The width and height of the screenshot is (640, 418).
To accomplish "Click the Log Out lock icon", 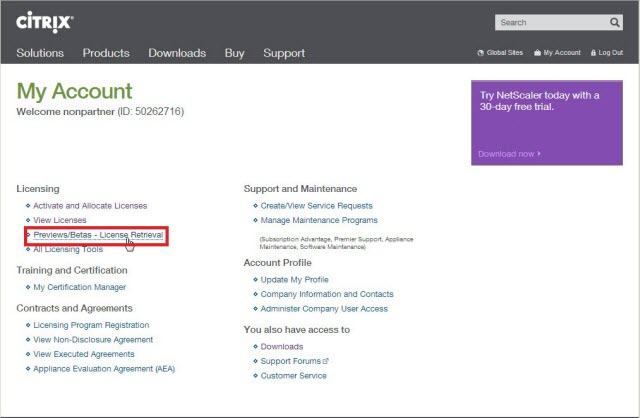I will pyautogui.click(x=590, y=53).
